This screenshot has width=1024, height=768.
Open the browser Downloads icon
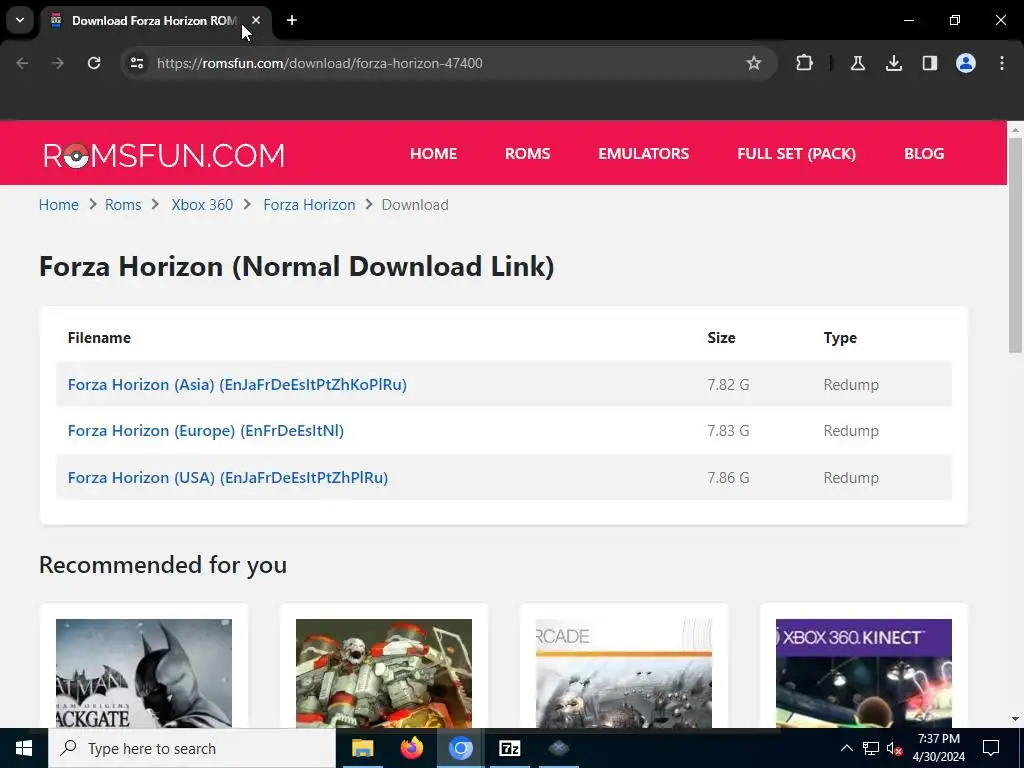coord(893,63)
